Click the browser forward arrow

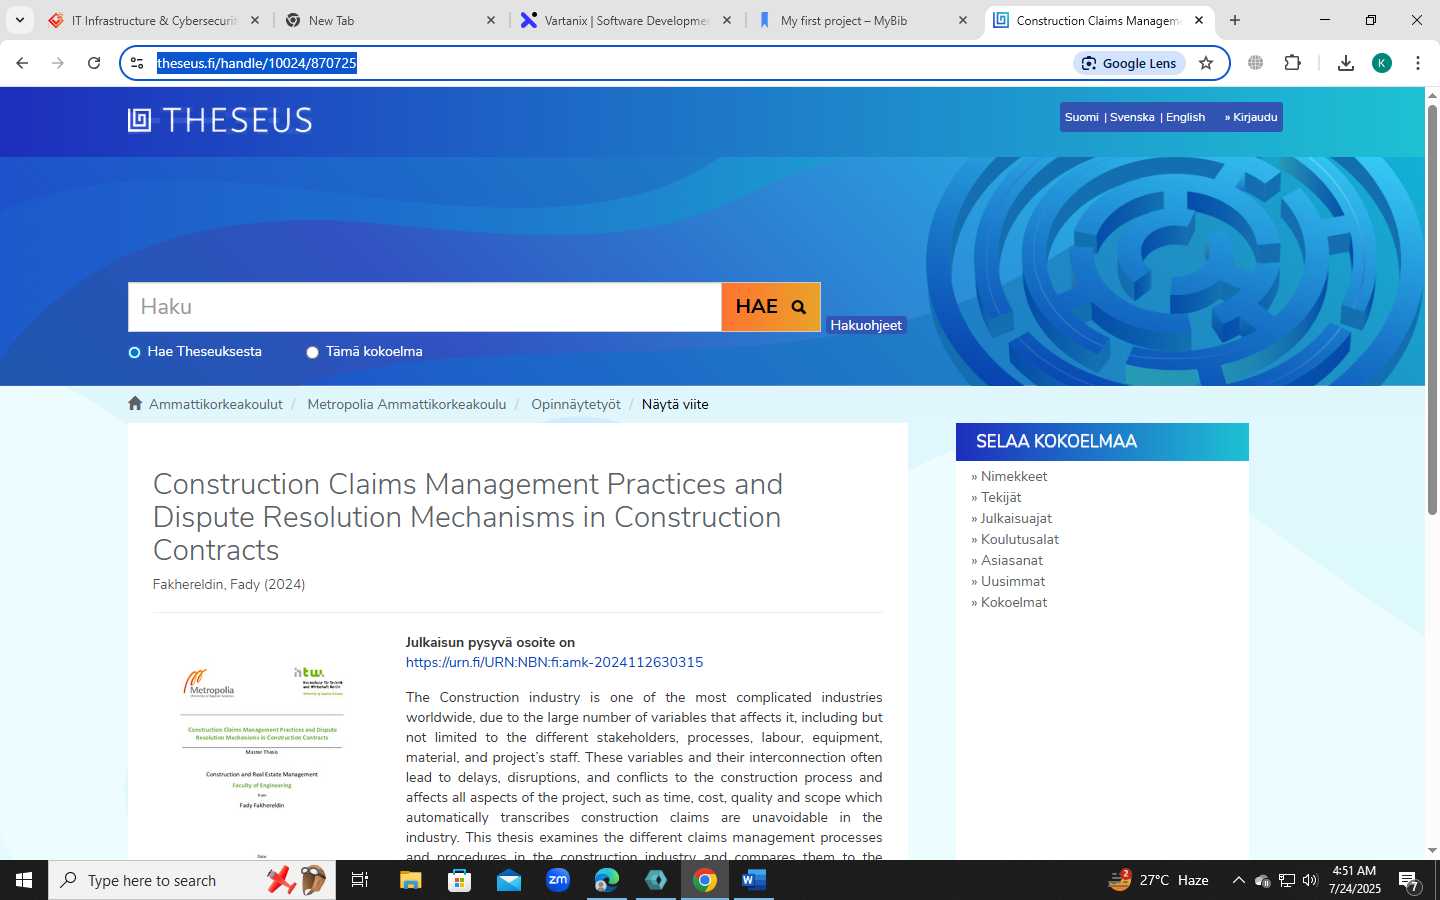click(x=58, y=63)
